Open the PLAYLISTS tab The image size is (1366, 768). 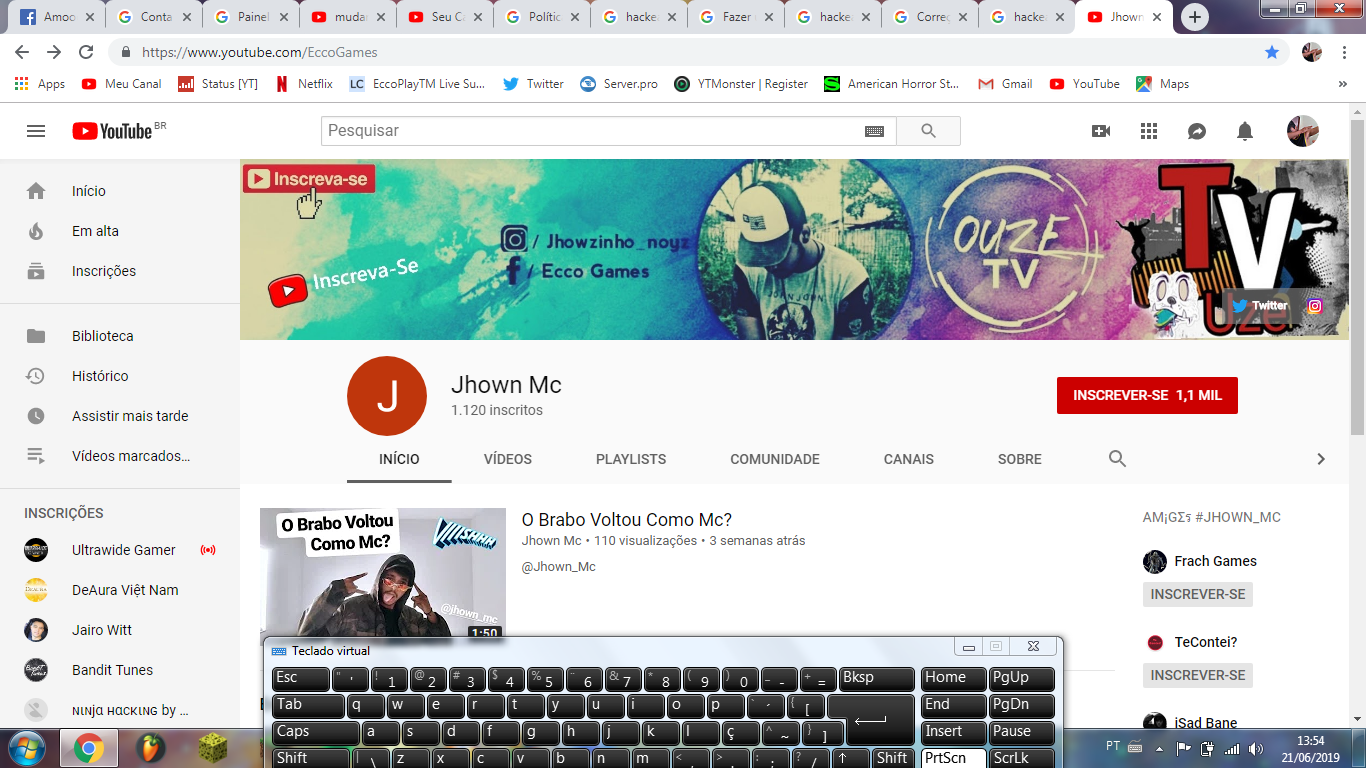(631, 459)
